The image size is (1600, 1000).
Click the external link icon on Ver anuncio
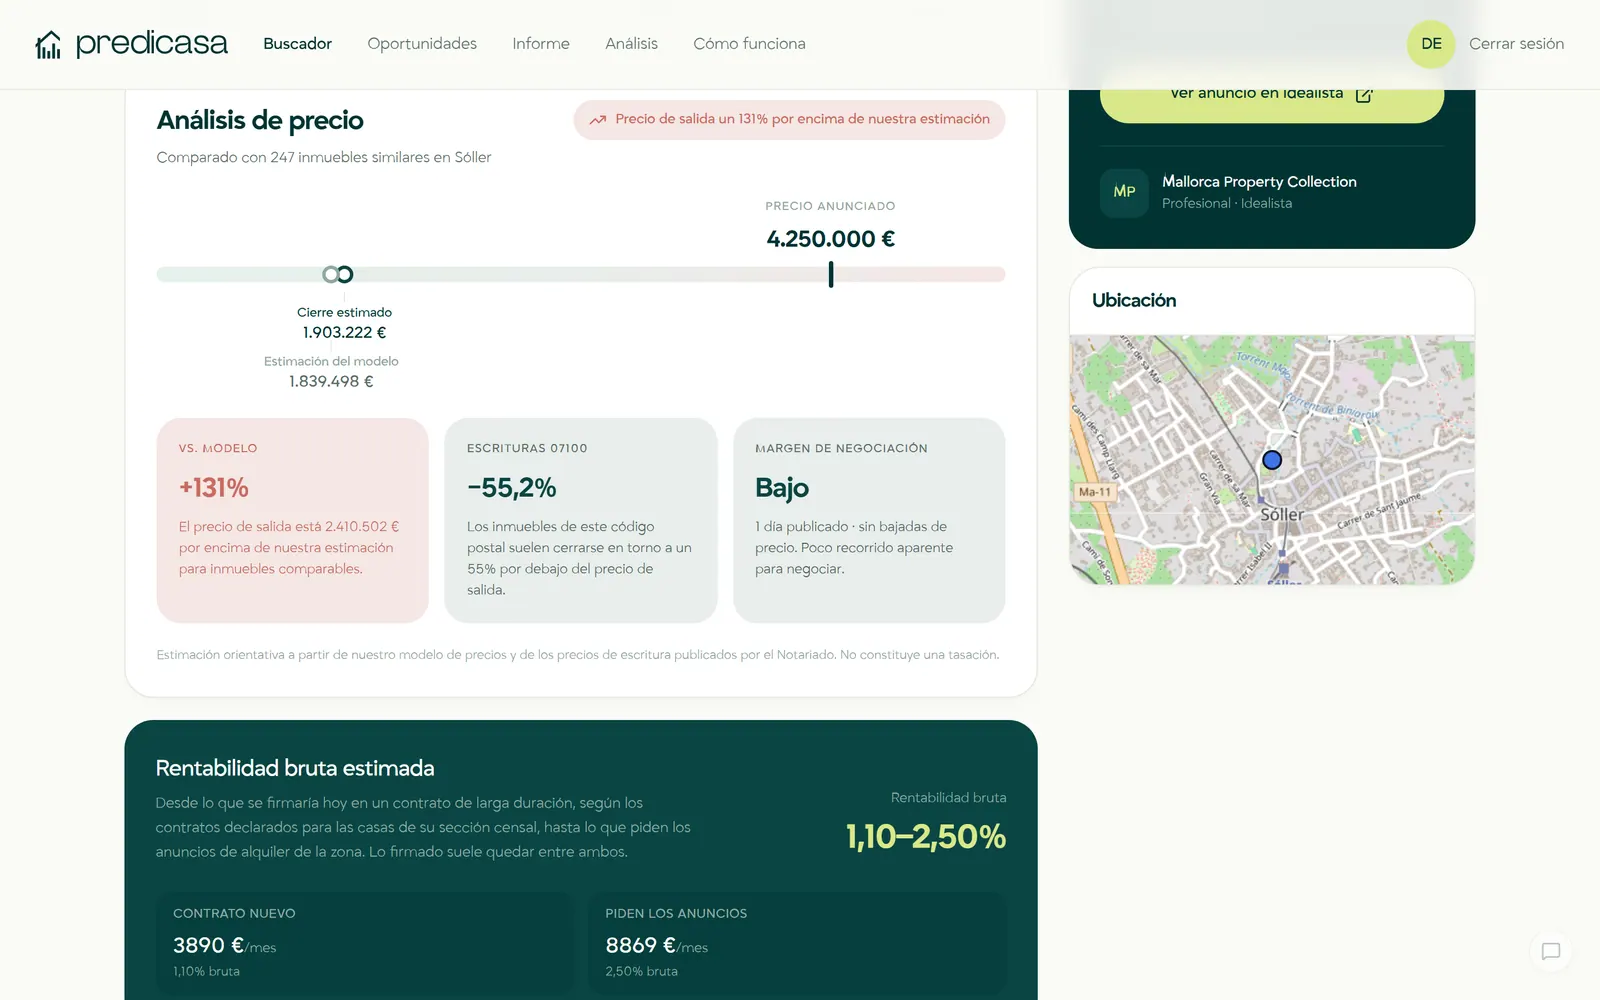1364,94
